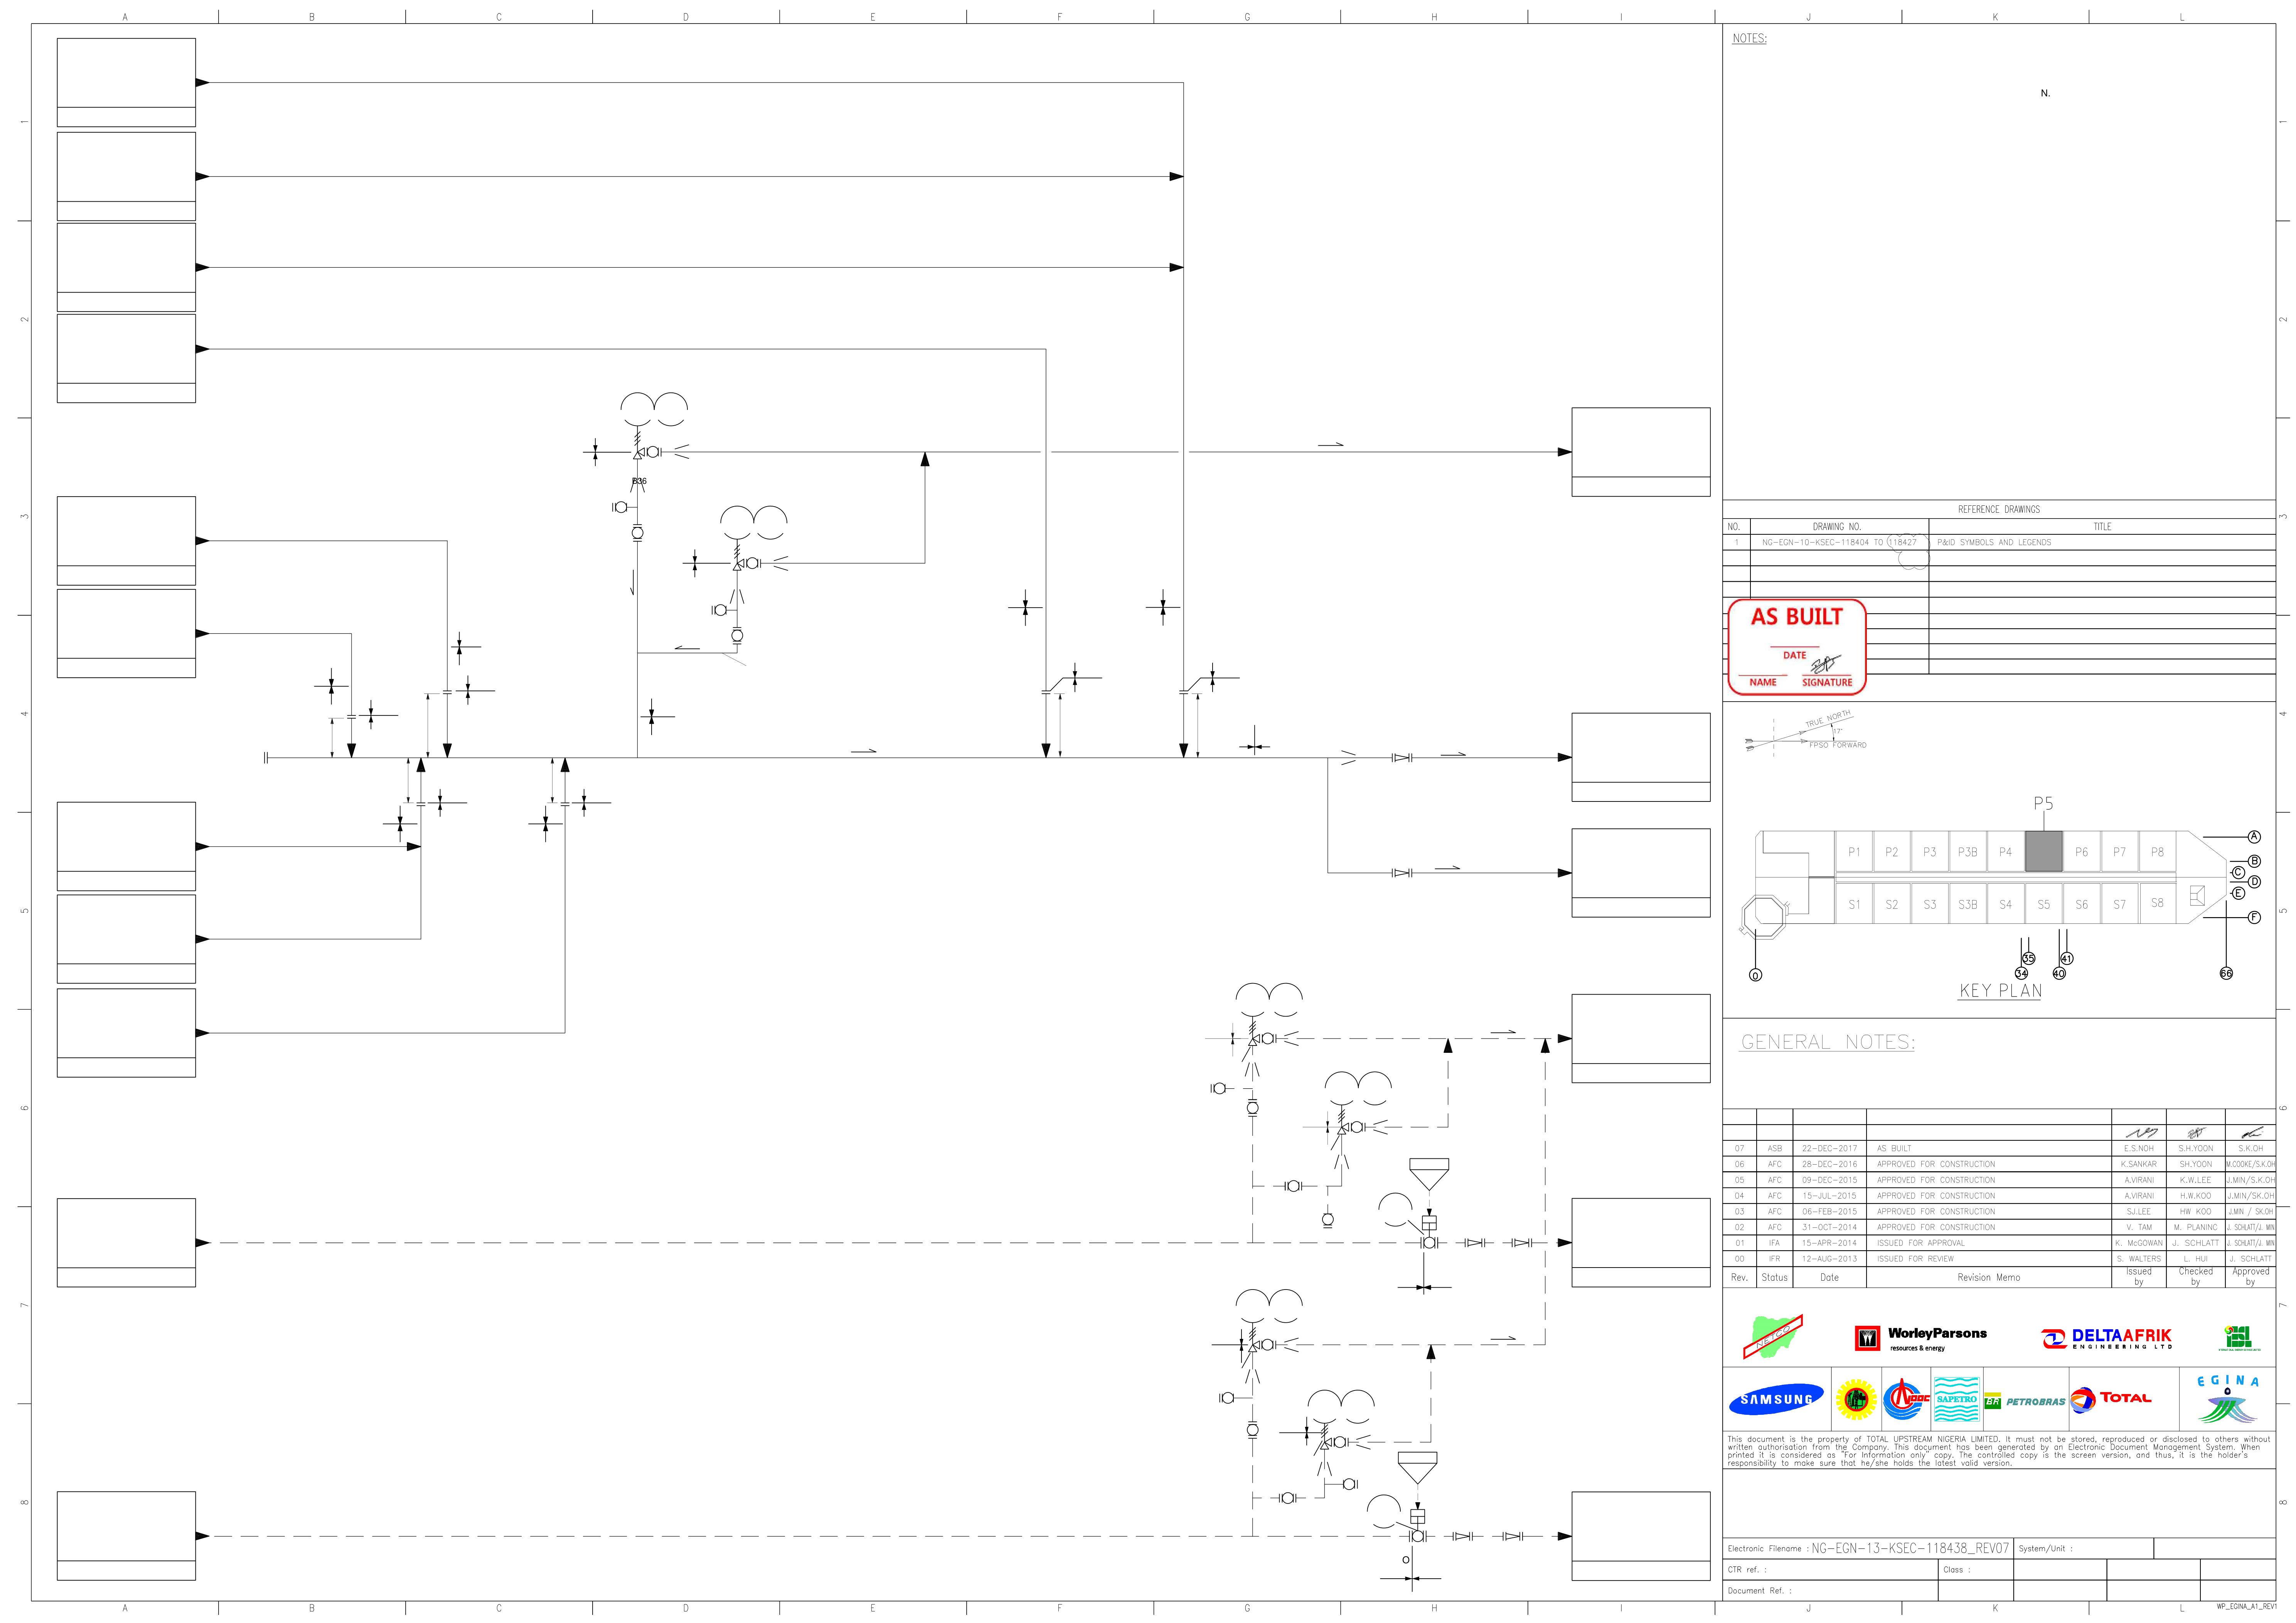Click issuer name 'E.S.NOH'
The height and width of the screenshot is (1623, 2296).
coord(2139,1149)
